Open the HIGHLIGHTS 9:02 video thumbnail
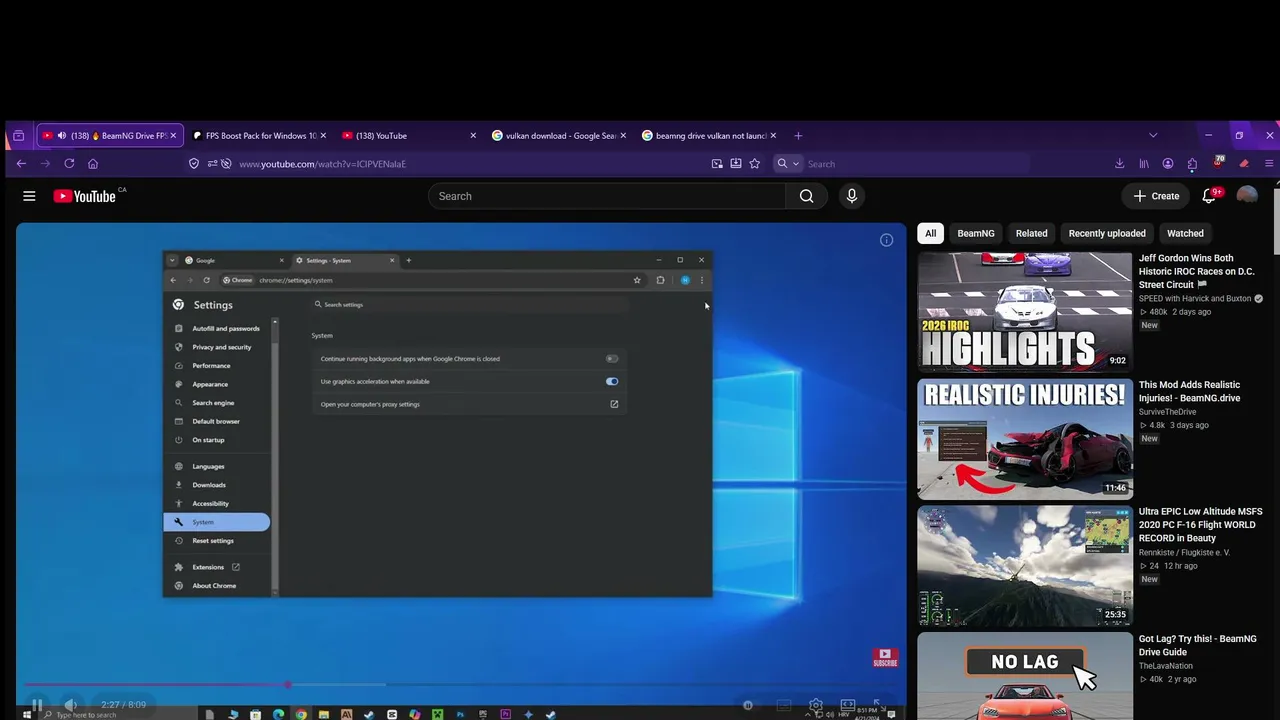The height and width of the screenshot is (720, 1280). click(1025, 312)
